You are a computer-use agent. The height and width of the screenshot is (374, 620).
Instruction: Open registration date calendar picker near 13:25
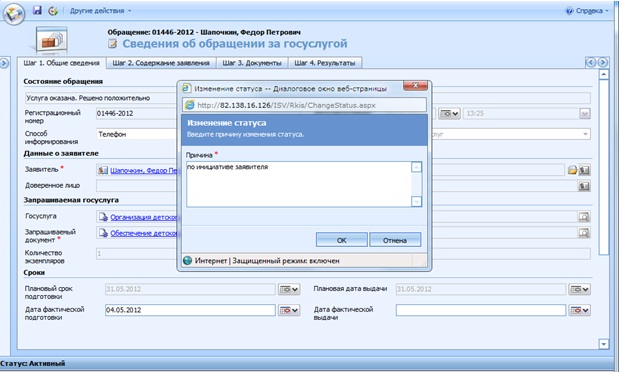click(x=449, y=114)
